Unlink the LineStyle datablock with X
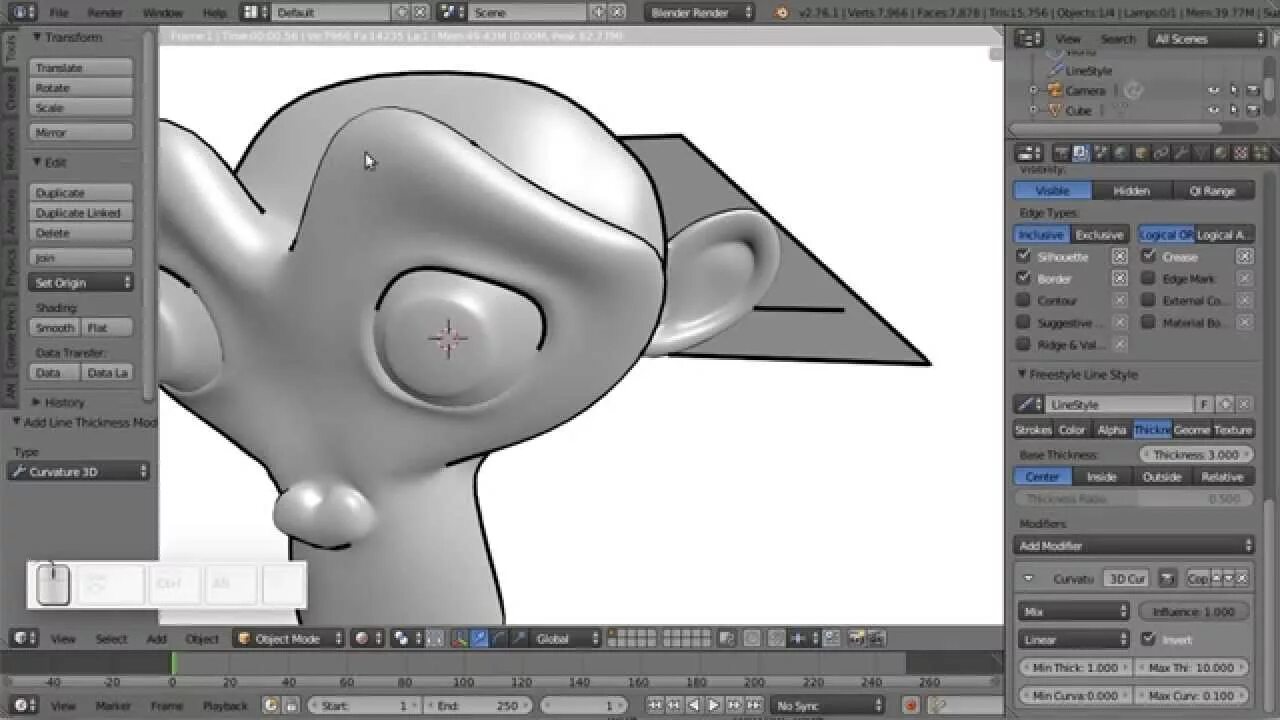This screenshot has width=1280, height=720. coord(1244,404)
